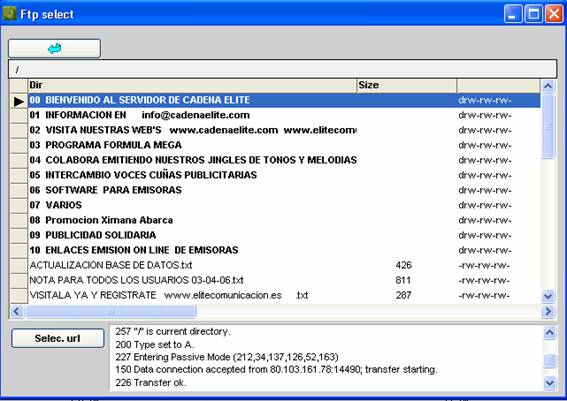Viewport: 567px width, 401px height.
Task: Click the horizontal scrollbar thumb
Action: coord(111,311)
